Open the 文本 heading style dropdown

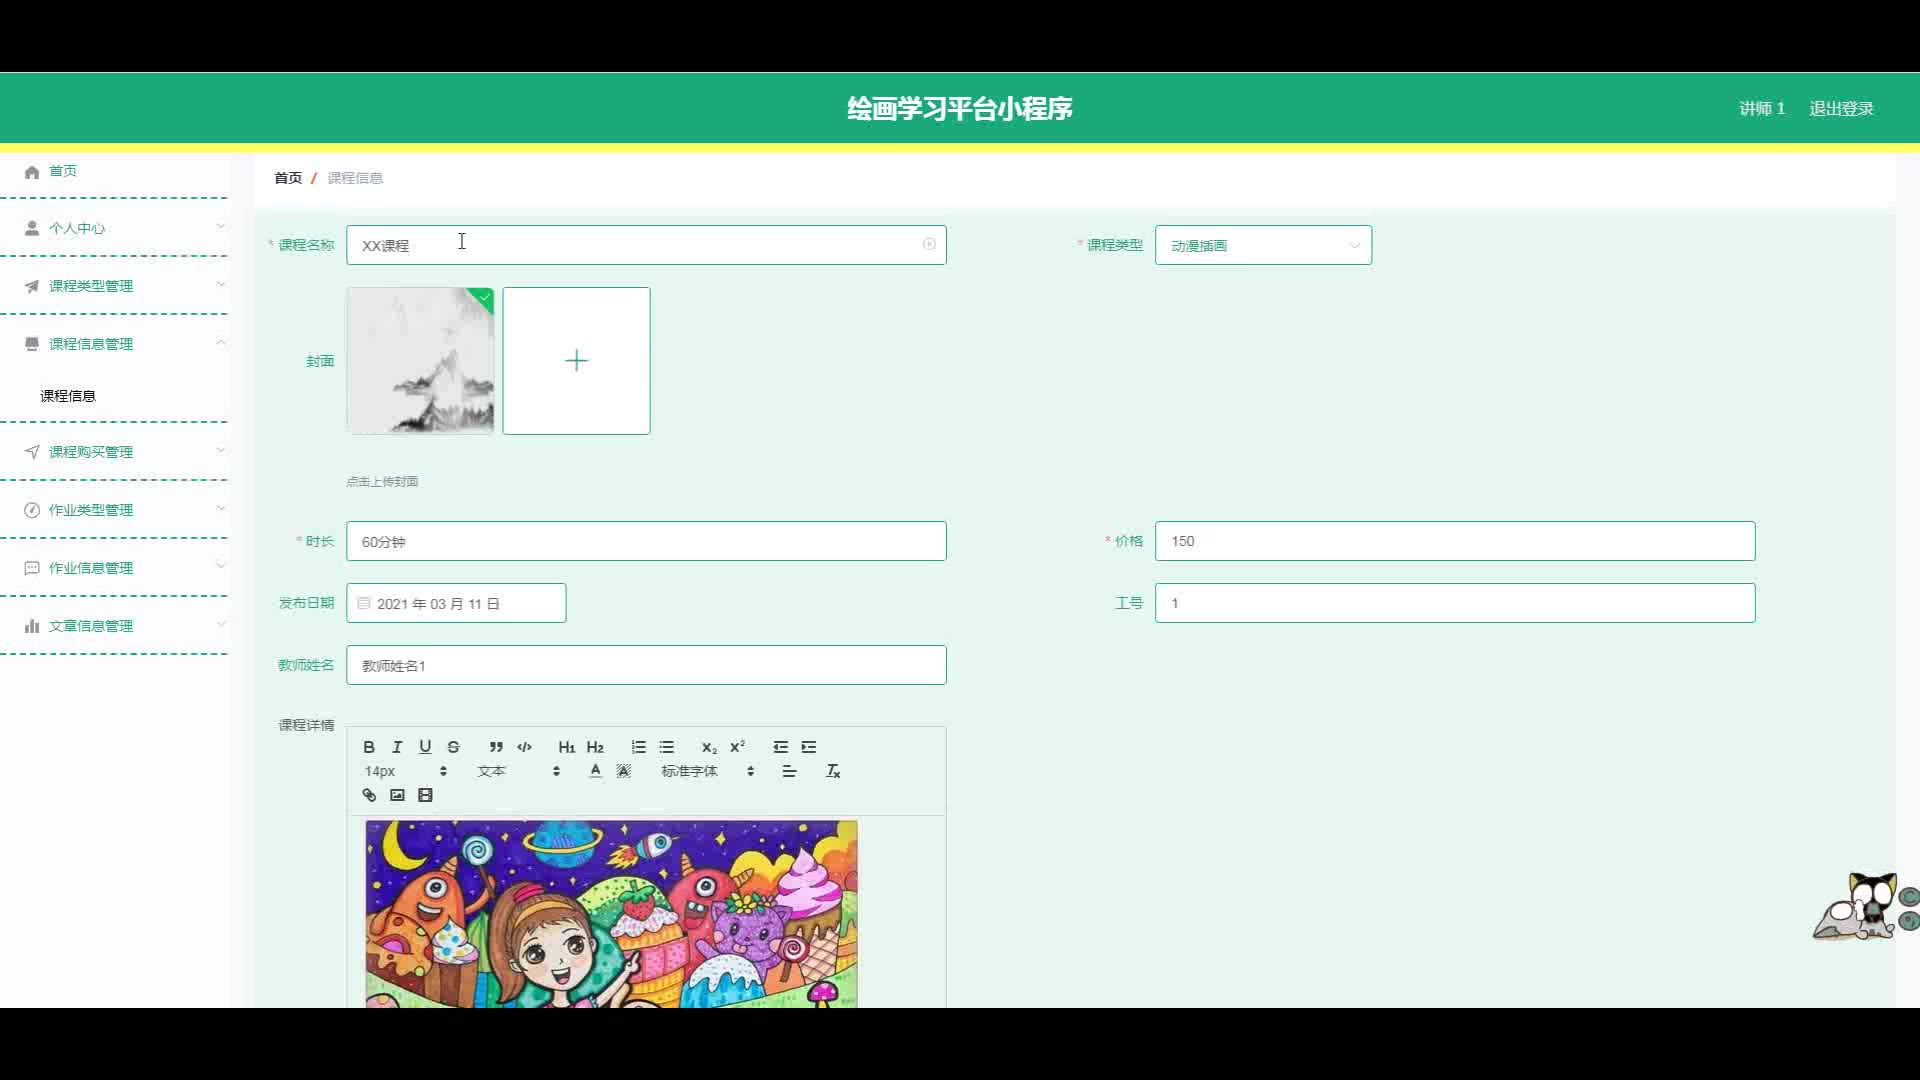click(518, 771)
